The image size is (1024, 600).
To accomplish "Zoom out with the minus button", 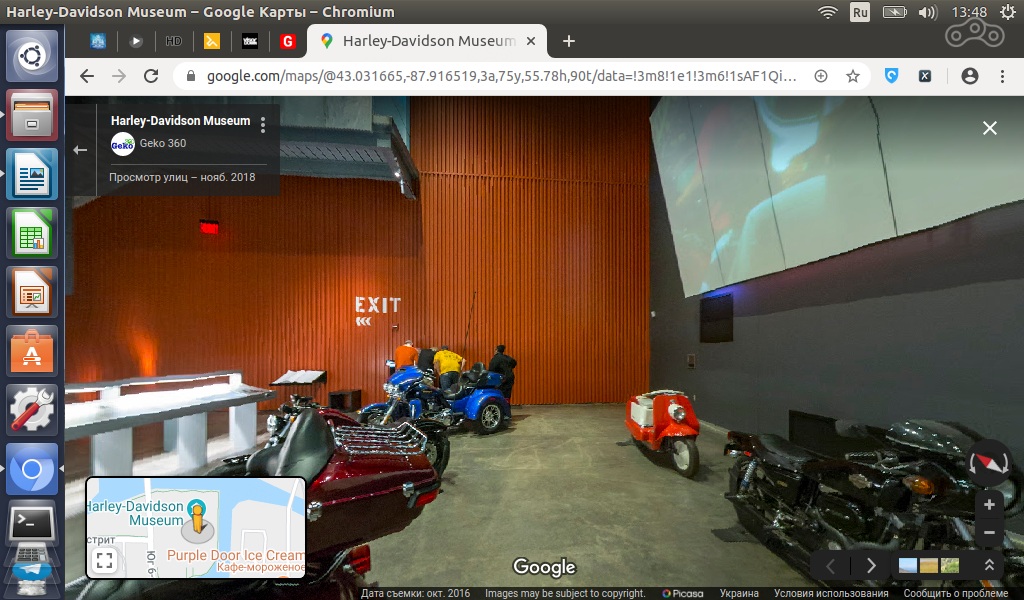I will tap(989, 533).
